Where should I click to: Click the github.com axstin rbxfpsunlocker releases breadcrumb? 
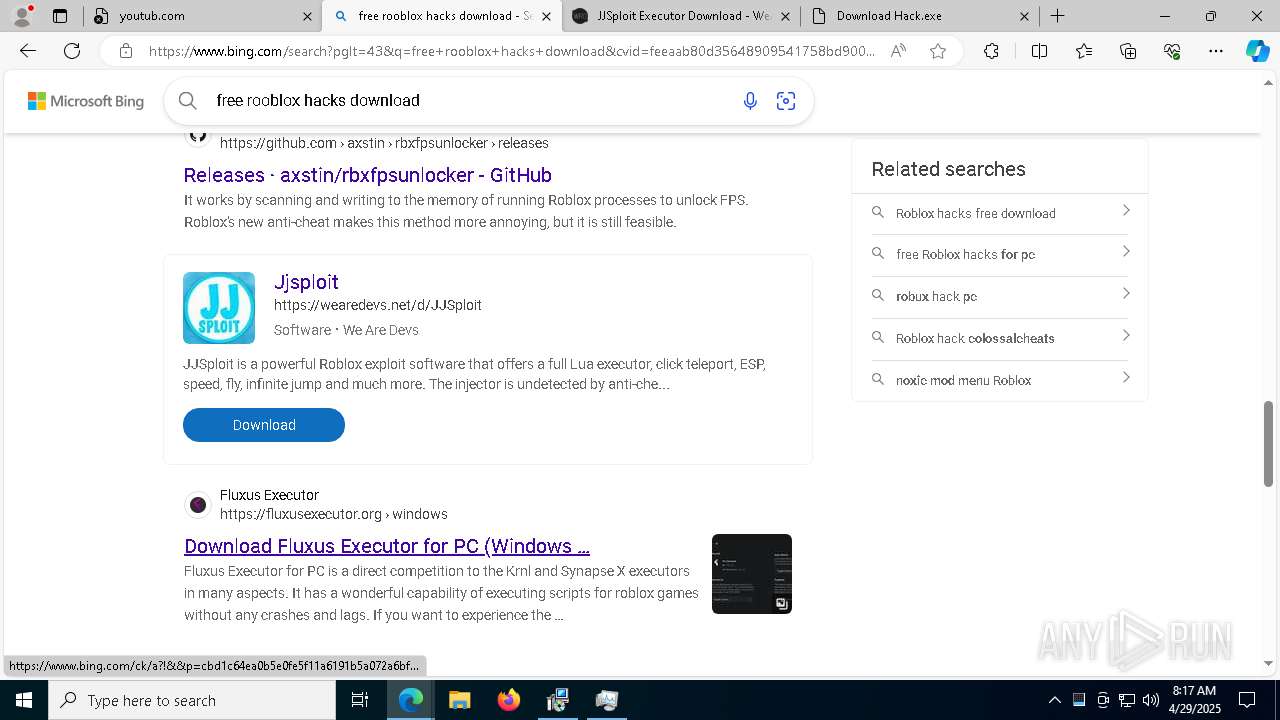click(384, 143)
